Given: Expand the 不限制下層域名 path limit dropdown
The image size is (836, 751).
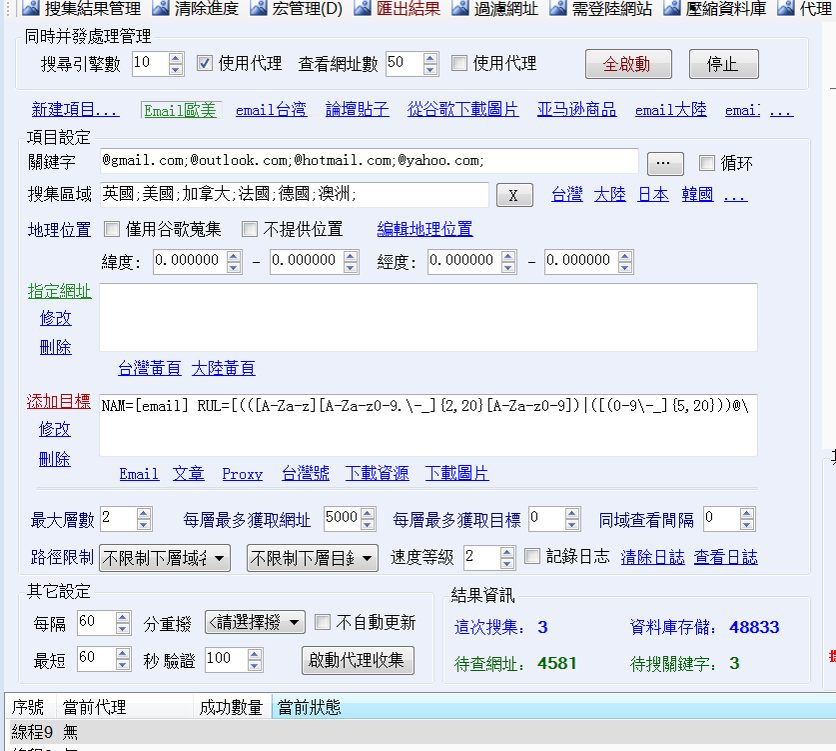Looking at the screenshot, I should [165, 558].
